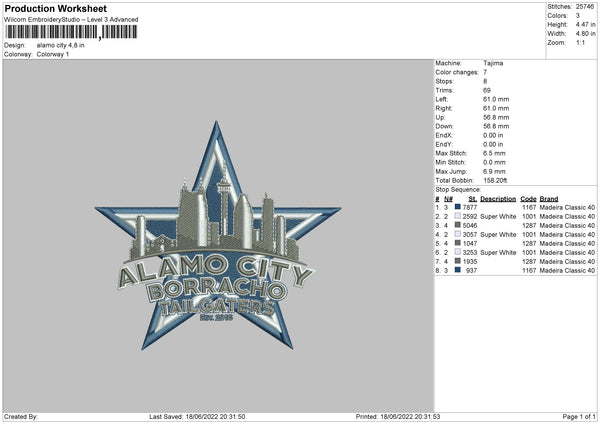This screenshot has width=600, height=424.
Task: Click the blue swatch beside stitch count 937
Action: [457, 270]
